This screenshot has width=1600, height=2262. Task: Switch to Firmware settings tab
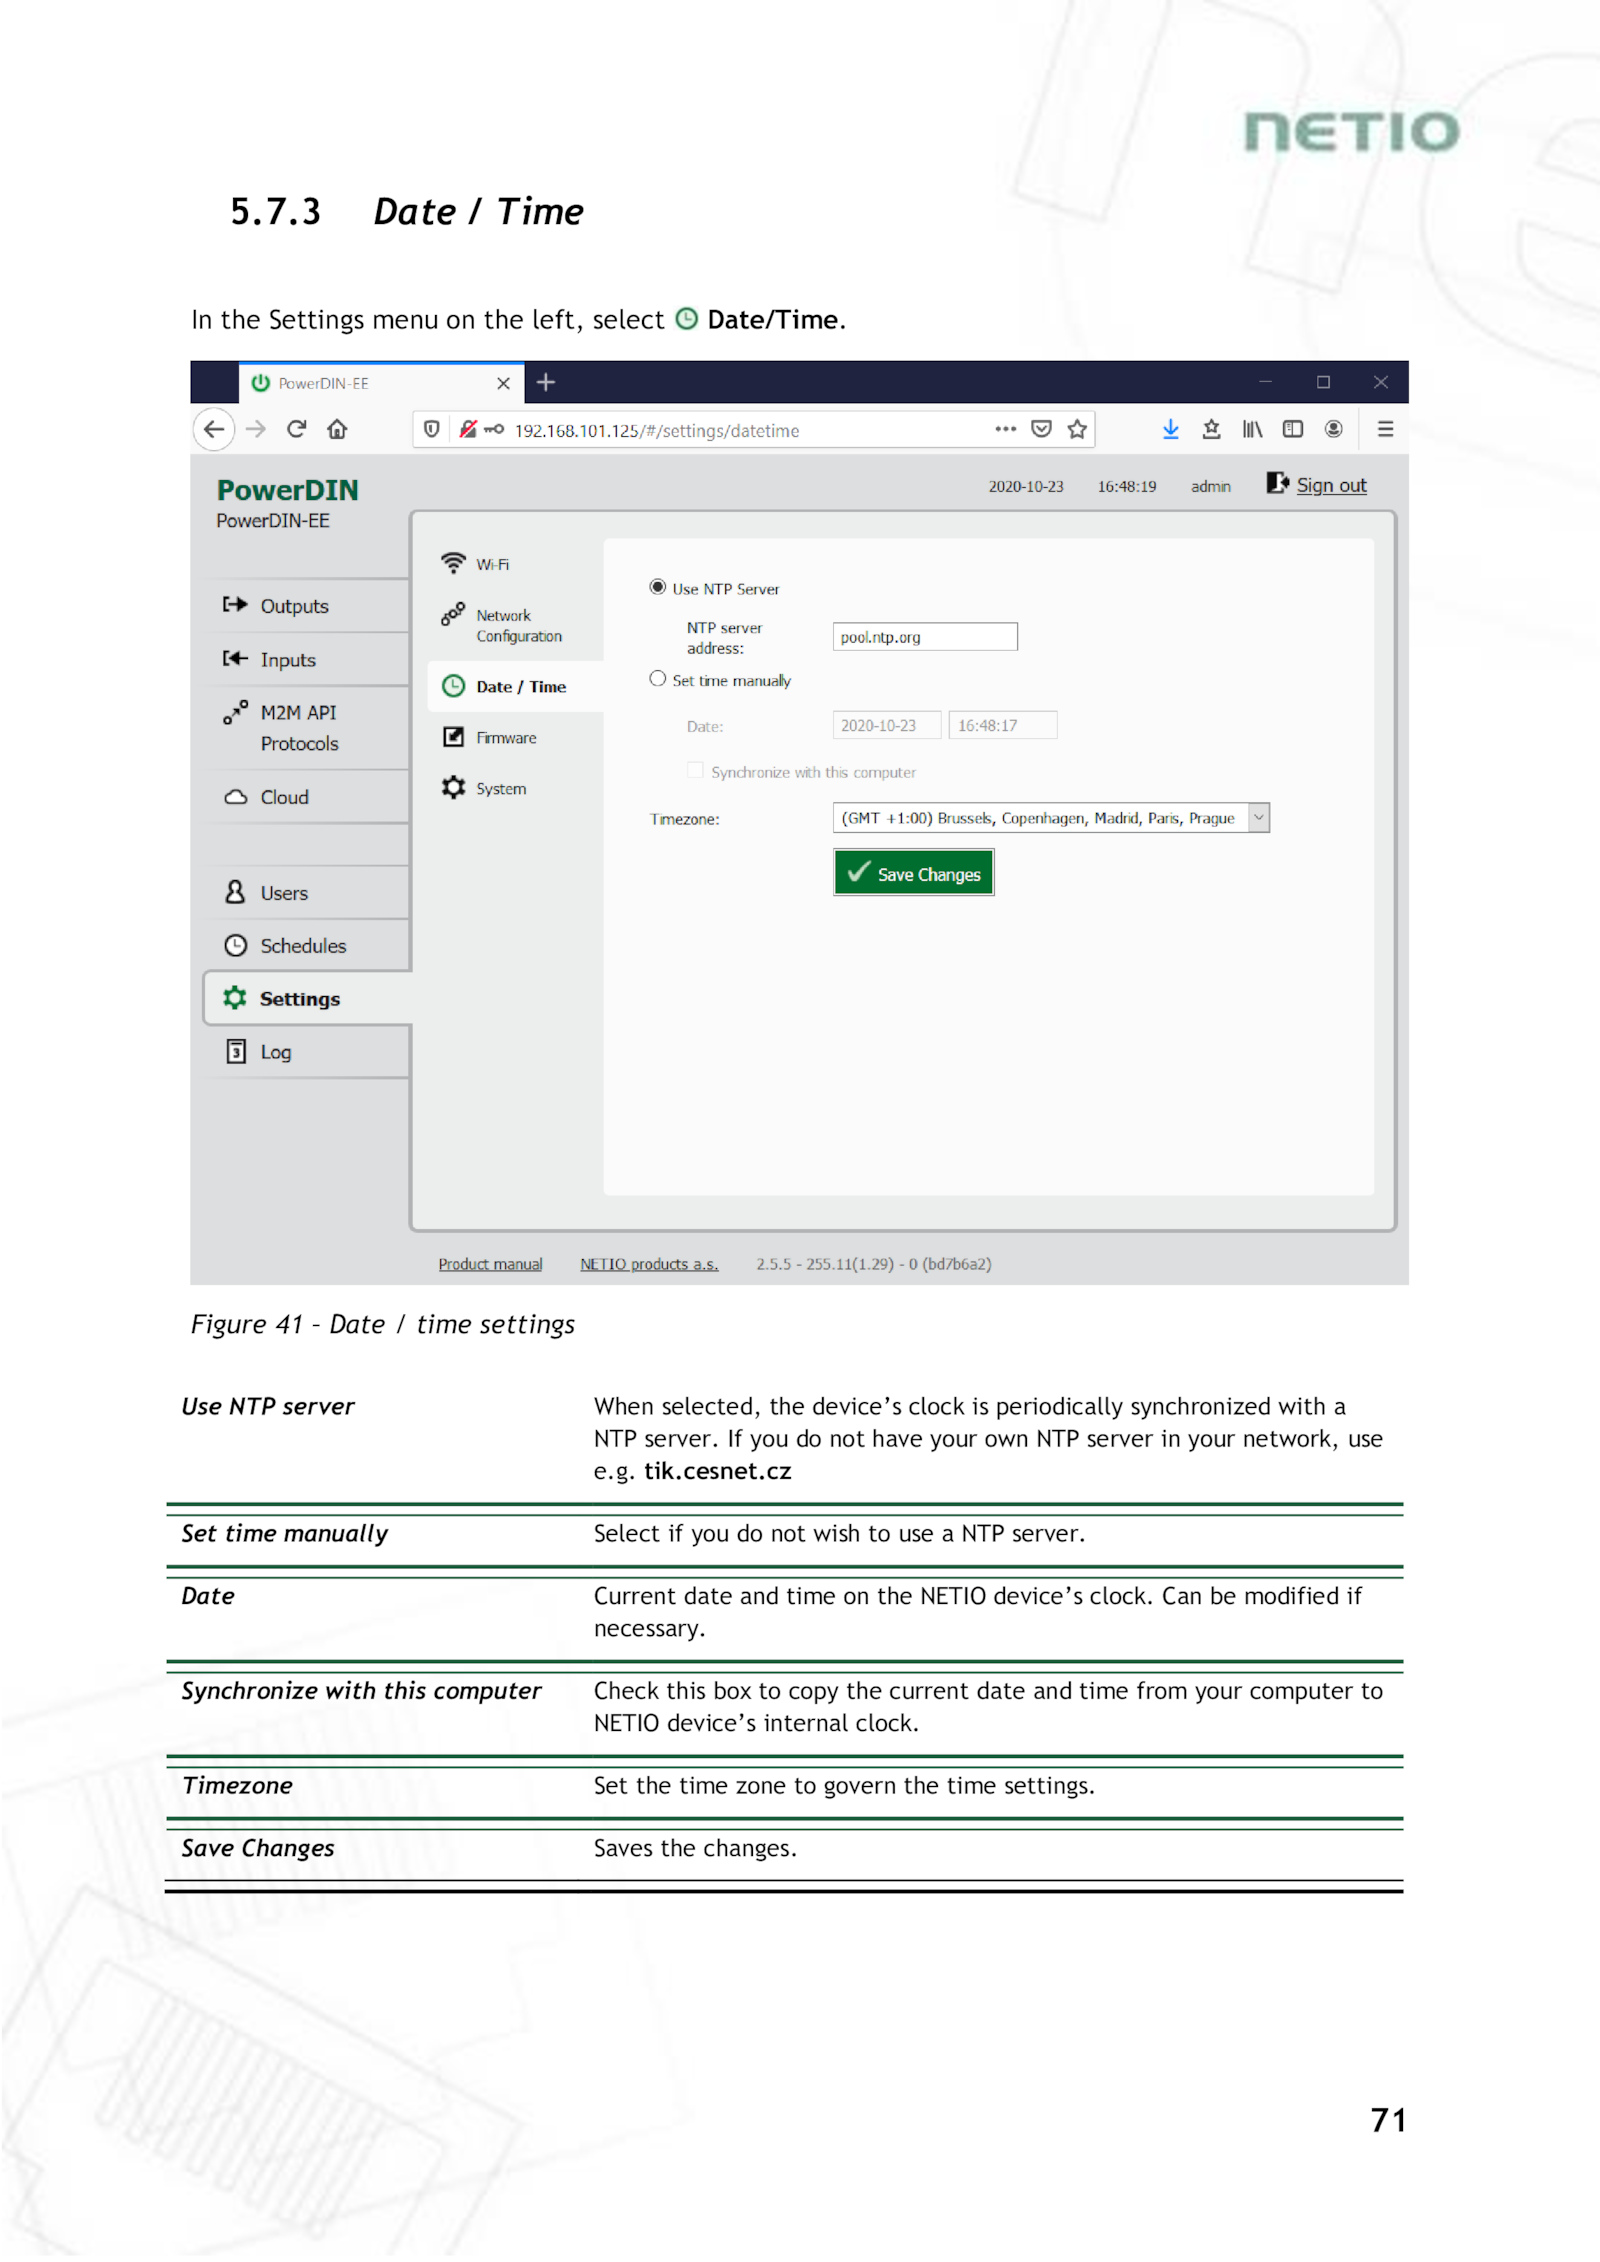tap(505, 738)
